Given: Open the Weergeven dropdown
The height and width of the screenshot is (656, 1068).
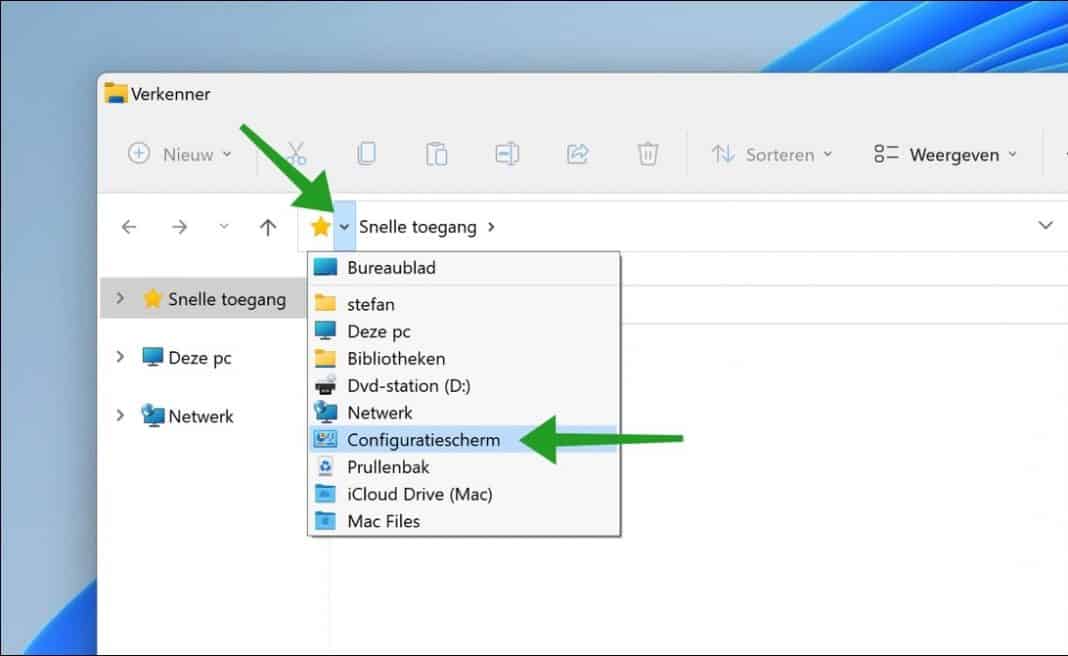Looking at the screenshot, I should [x=945, y=155].
